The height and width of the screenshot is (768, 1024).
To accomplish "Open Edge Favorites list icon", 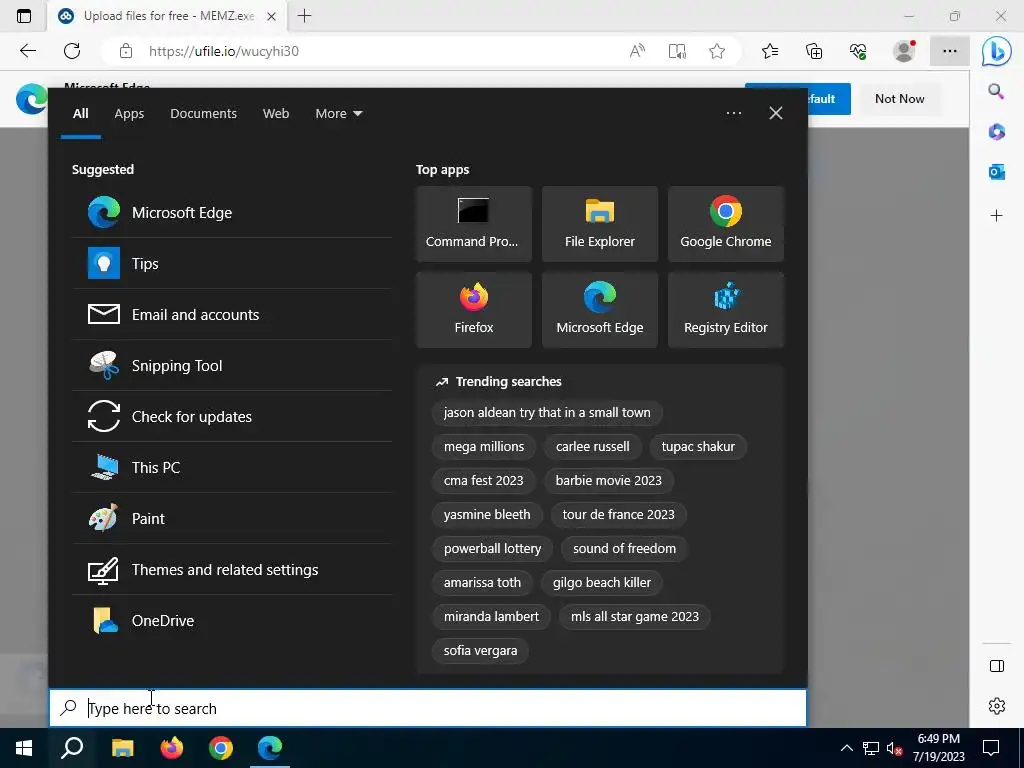I will [x=770, y=51].
